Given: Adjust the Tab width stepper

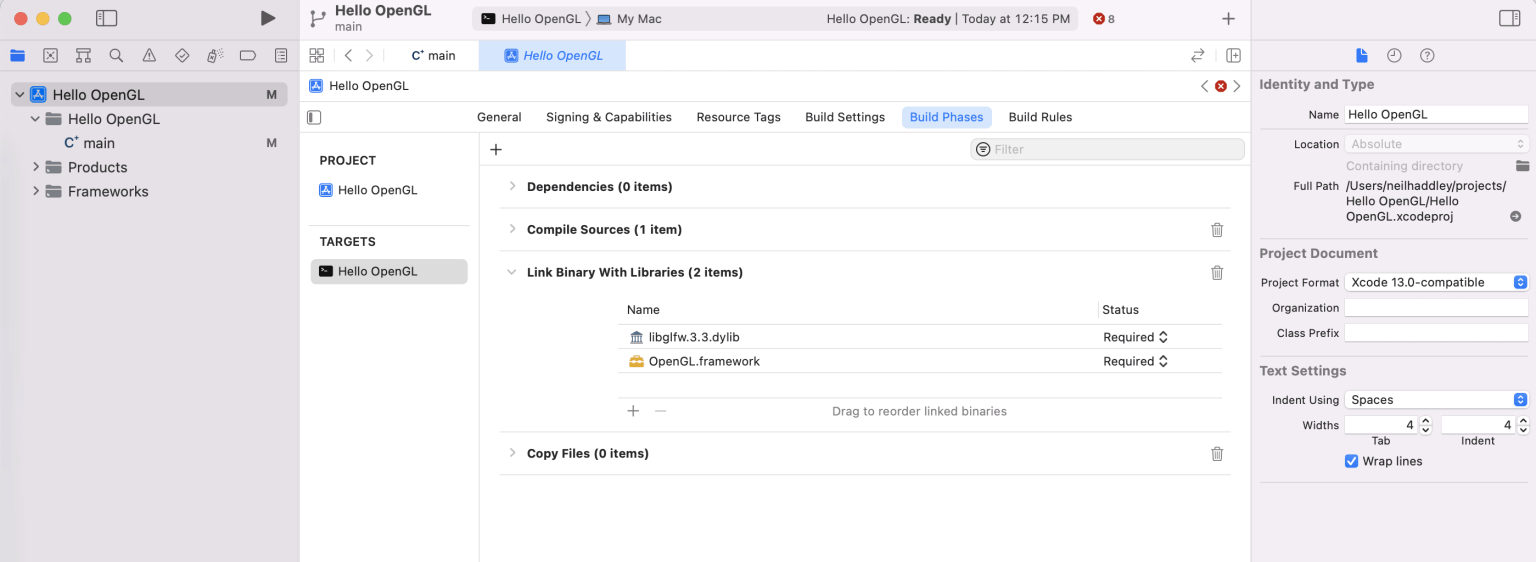Looking at the screenshot, I should (1427, 425).
